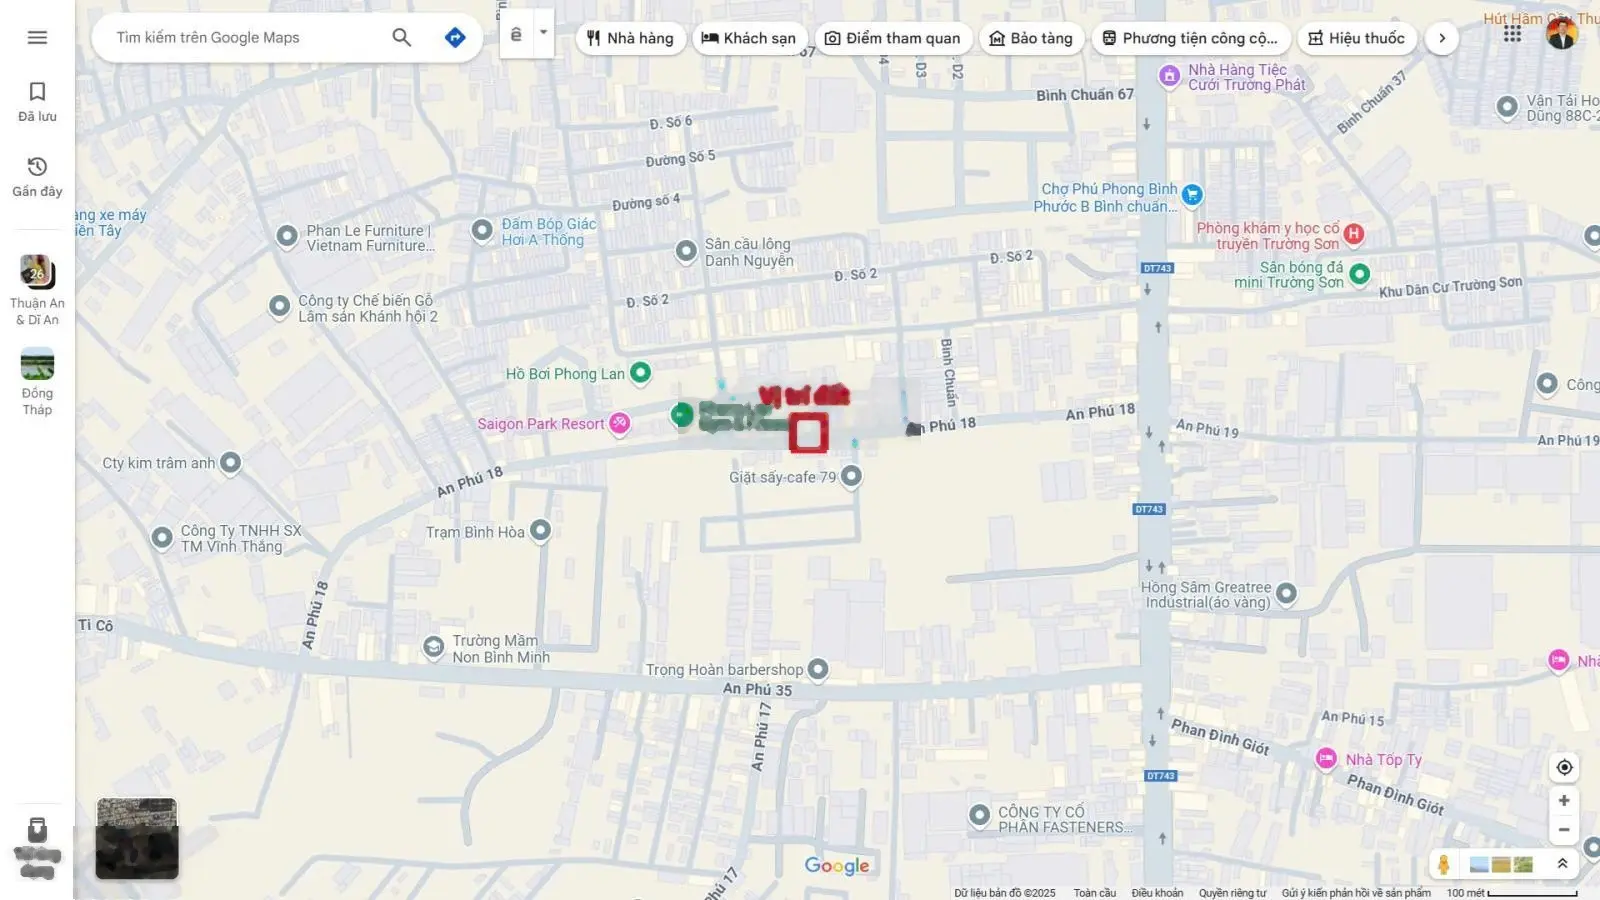Open the hamburger main menu

[x=37, y=37]
